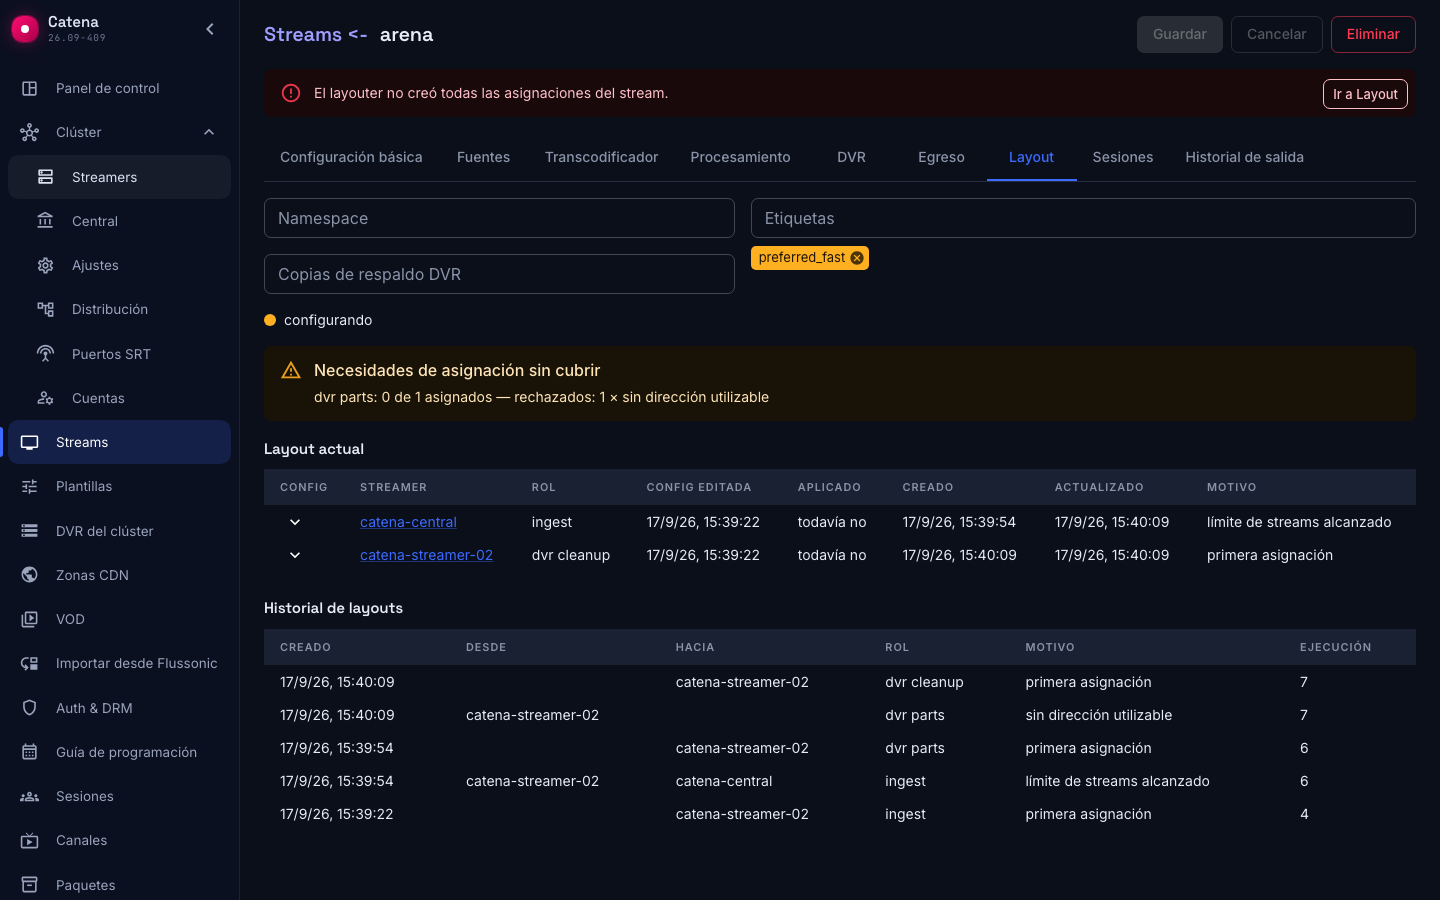The image size is (1440, 900).
Task: Click the Importar desde Flussonic icon
Action: [30, 663]
